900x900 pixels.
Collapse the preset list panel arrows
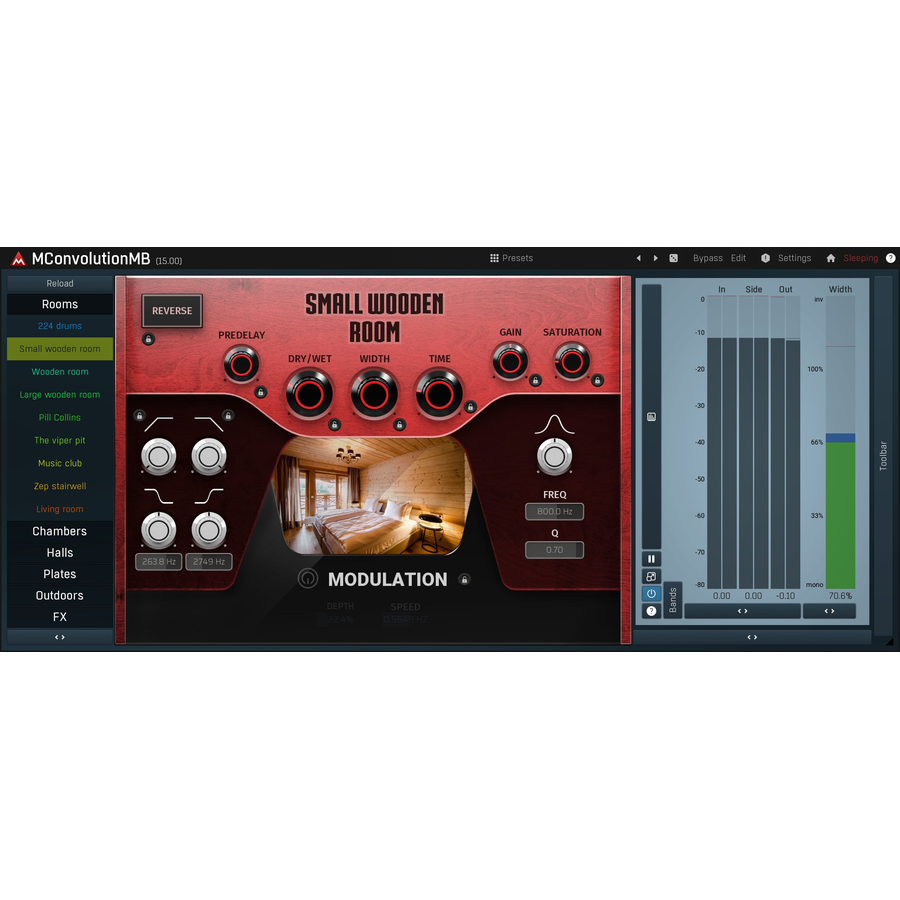pyautogui.click(x=60, y=637)
